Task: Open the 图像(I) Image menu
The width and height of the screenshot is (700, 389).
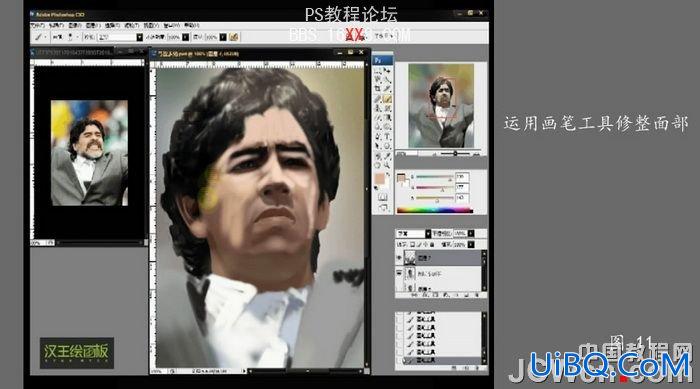Action: click(75, 25)
